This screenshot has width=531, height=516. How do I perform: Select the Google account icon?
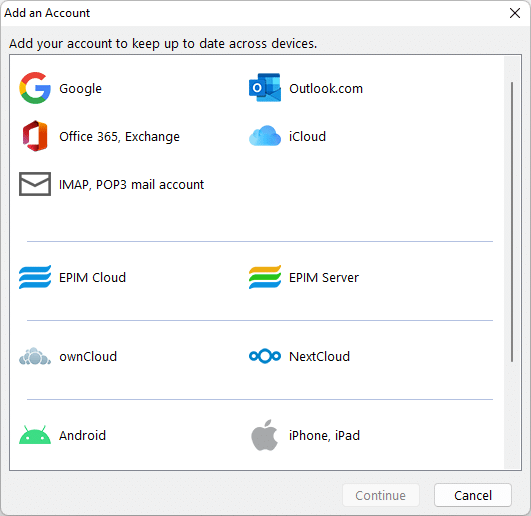35,88
